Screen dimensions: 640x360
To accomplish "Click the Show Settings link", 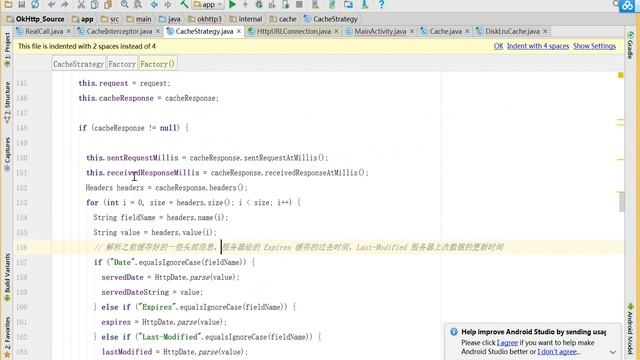I will [594, 46].
